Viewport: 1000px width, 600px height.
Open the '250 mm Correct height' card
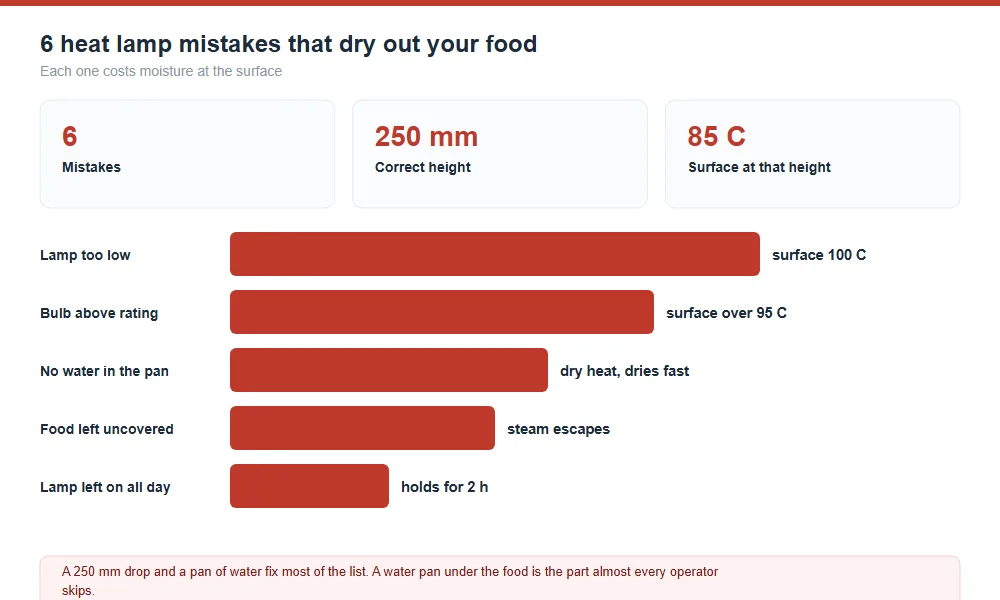click(x=500, y=154)
